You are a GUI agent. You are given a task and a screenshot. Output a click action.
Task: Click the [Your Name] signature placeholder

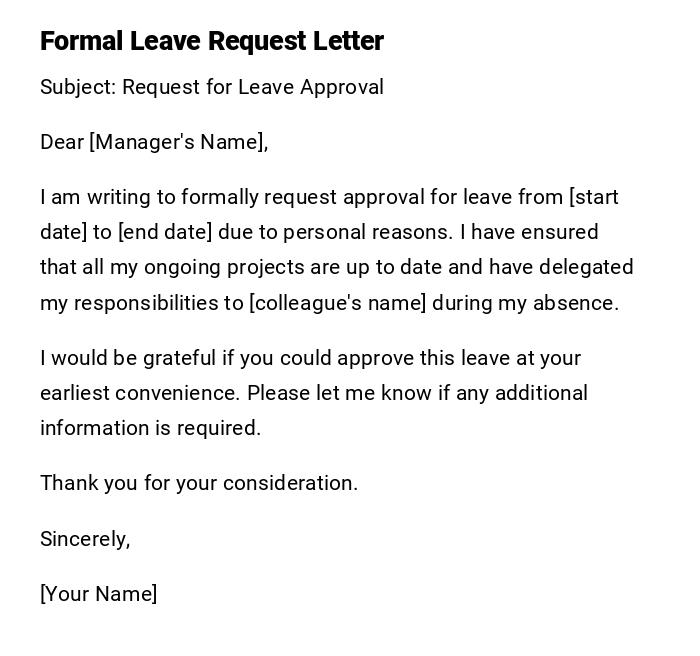[x=99, y=594]
